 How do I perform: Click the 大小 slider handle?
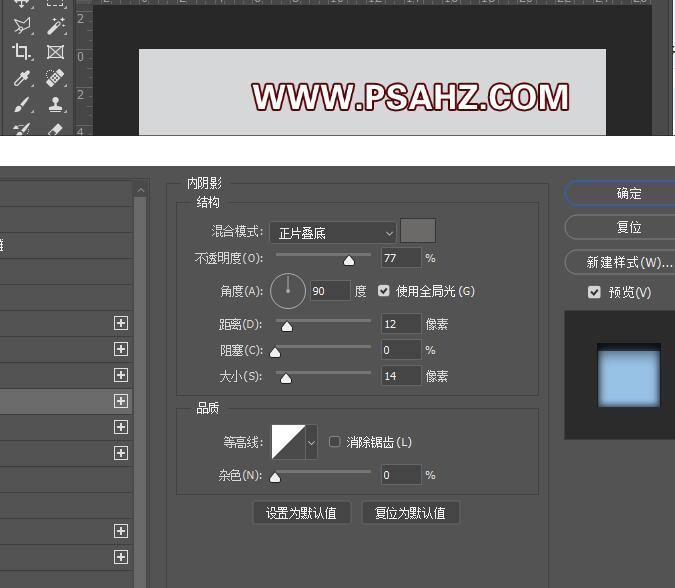pyautogui.click(x=286, y=379)
